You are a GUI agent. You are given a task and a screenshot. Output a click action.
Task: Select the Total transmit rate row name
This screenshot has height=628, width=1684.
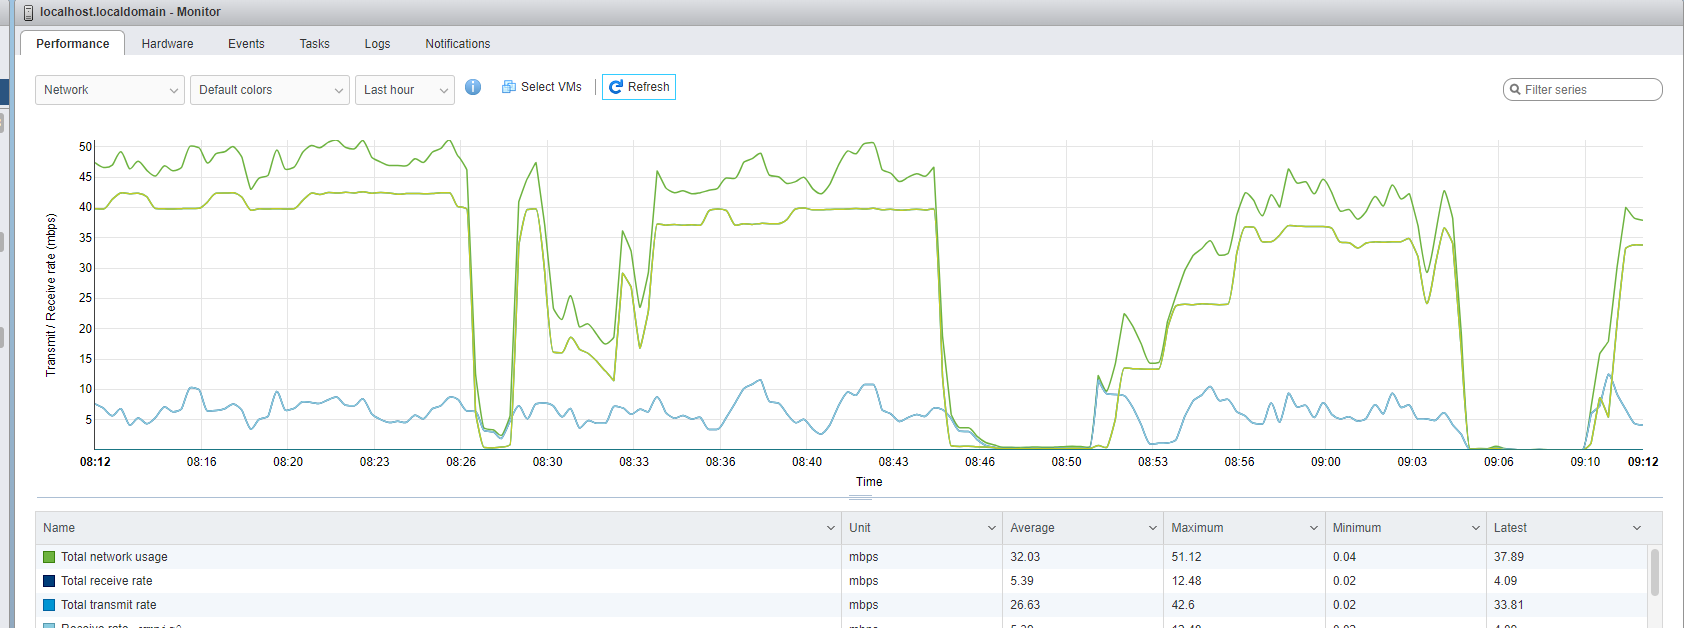109,605
